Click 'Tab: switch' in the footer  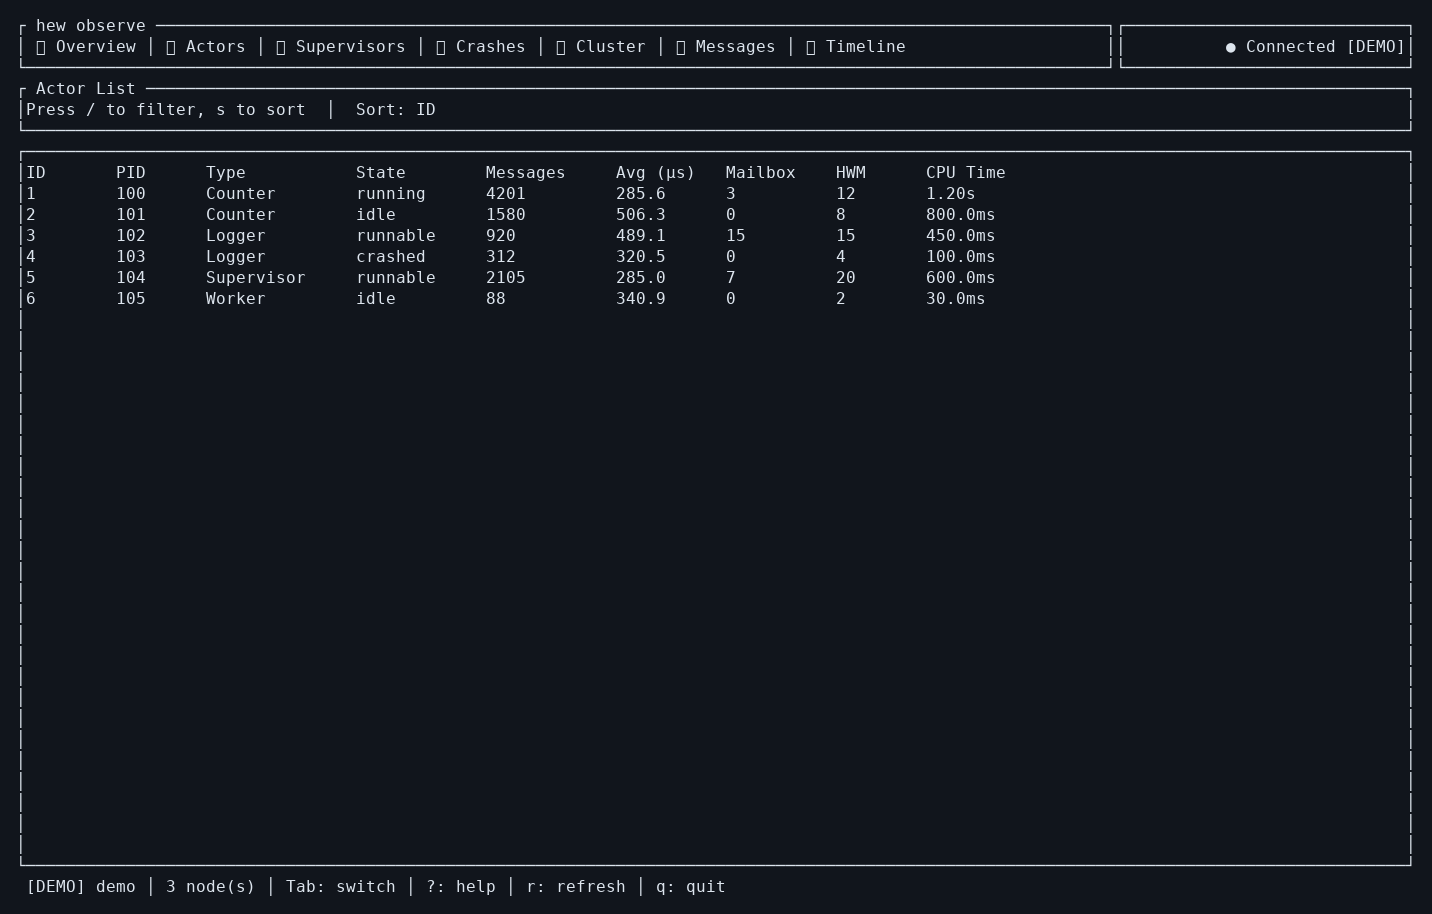(x=341, y=887)
